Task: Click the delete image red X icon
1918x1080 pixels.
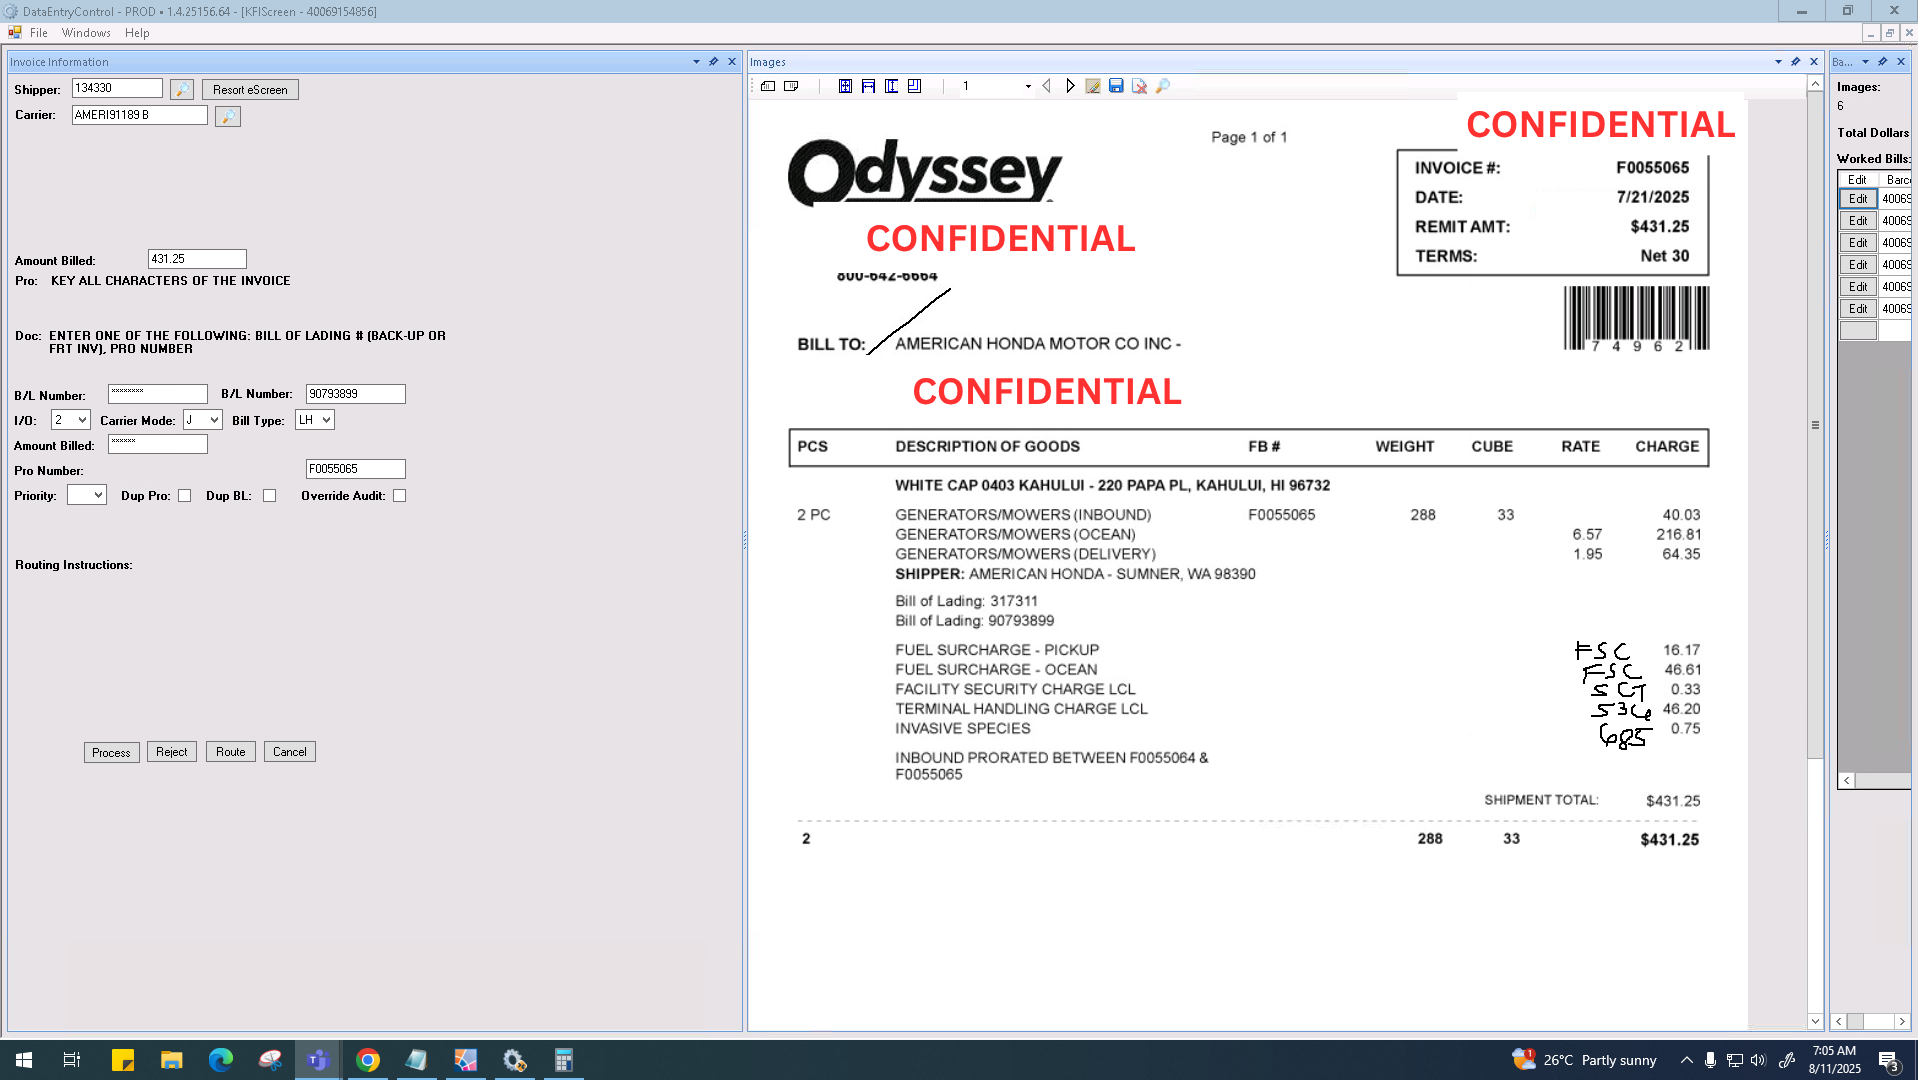Action: (x=1139, y=86)
